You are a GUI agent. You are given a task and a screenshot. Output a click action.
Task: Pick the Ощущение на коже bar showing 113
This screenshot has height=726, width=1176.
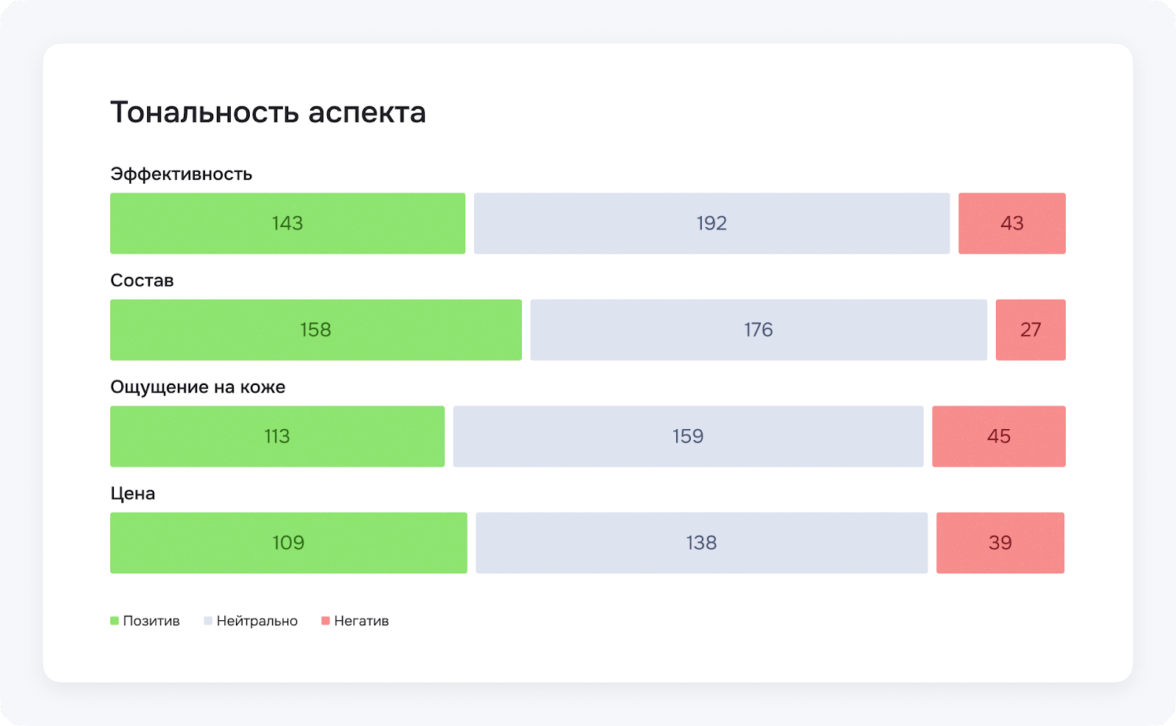[277, 436]
